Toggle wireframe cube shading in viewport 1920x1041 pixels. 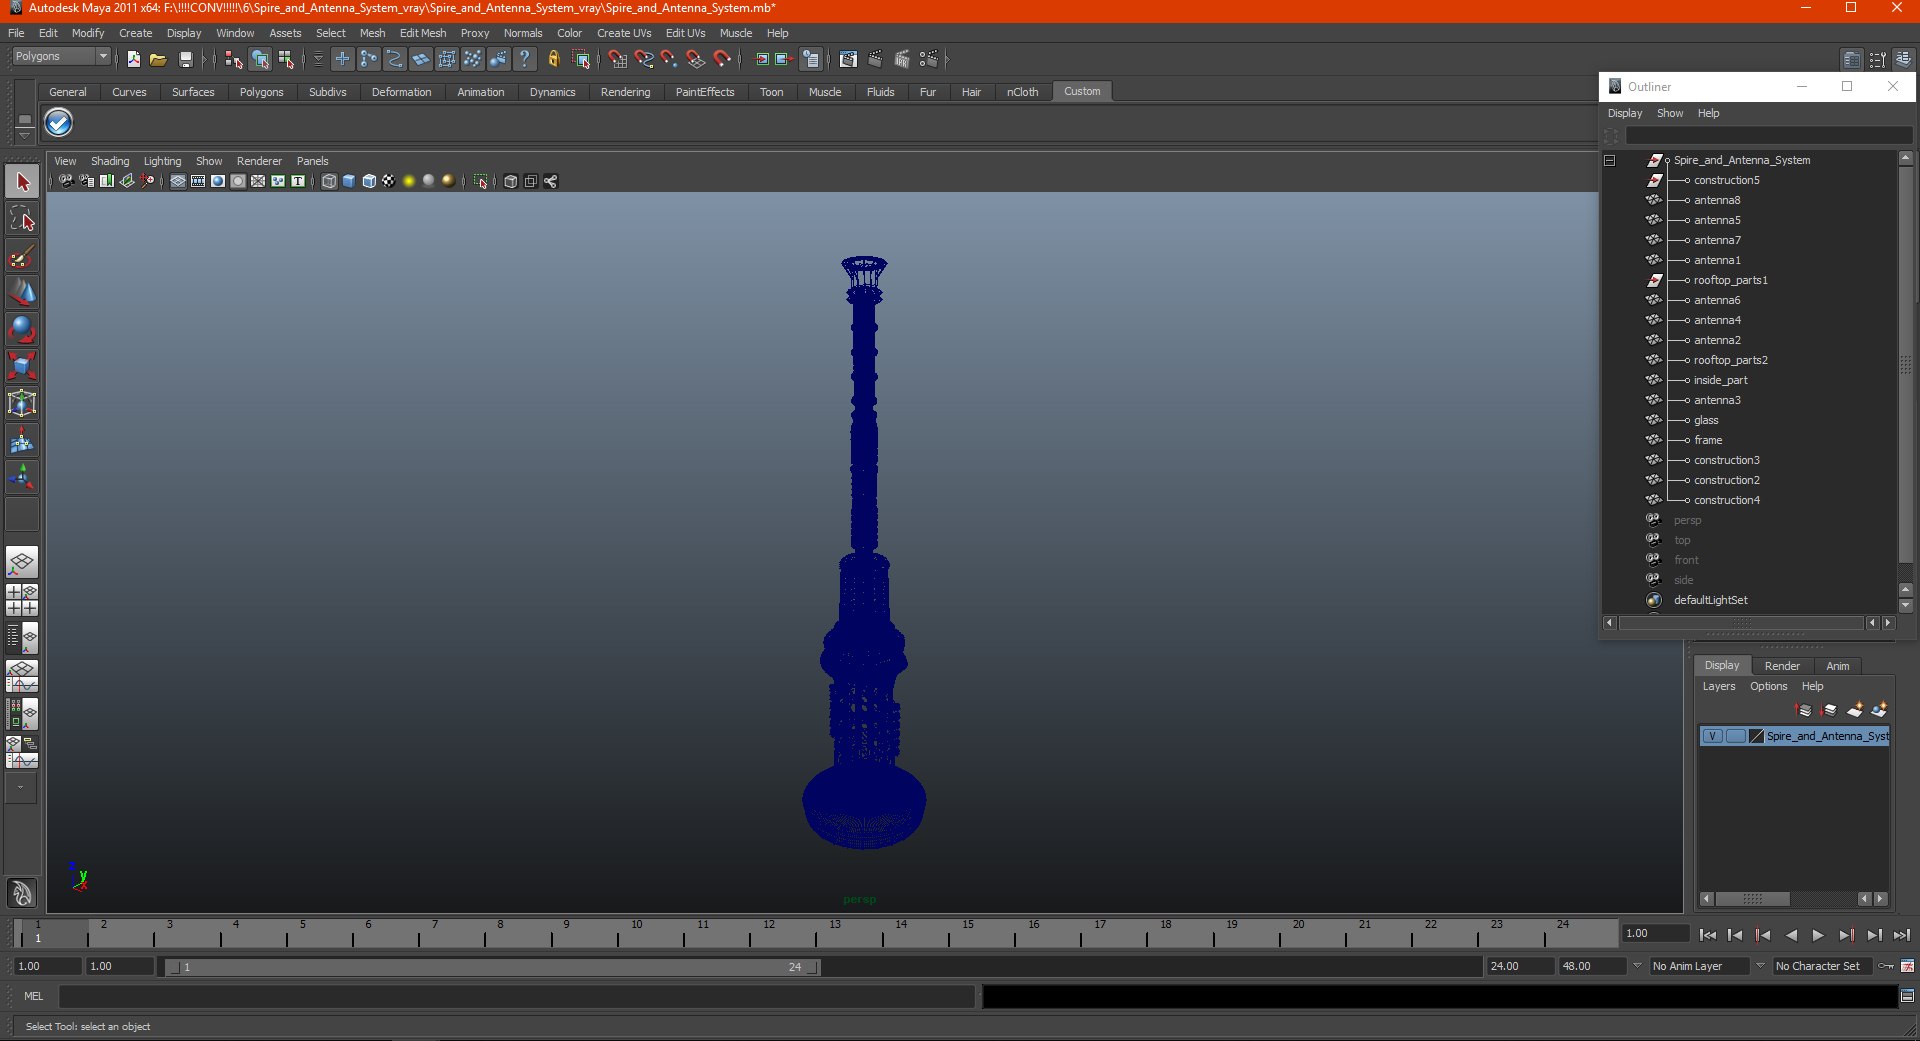pyautogui.click(x=329, y=182)
